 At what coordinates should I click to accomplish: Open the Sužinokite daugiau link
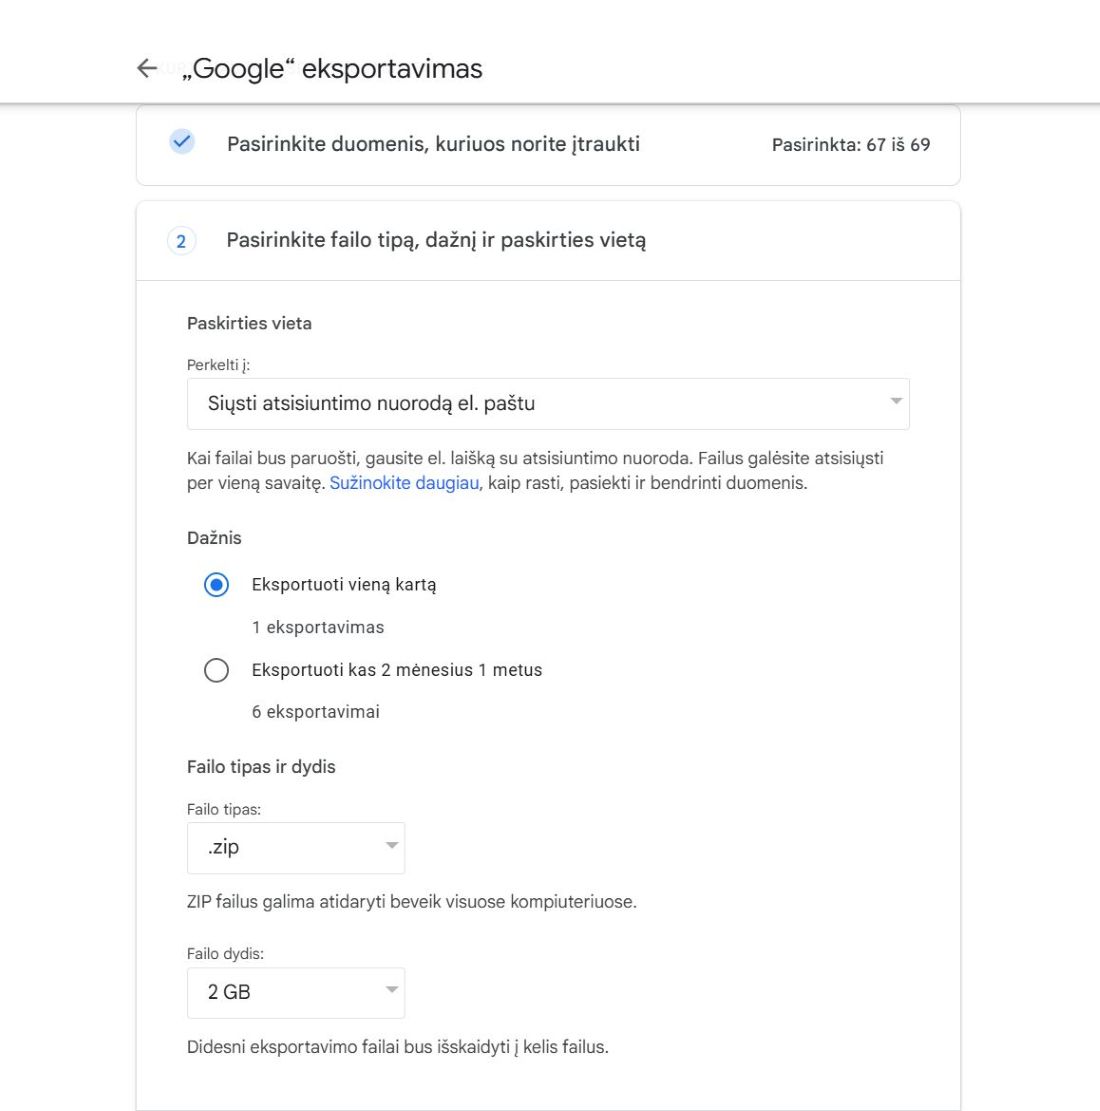(x=404, y=483)
